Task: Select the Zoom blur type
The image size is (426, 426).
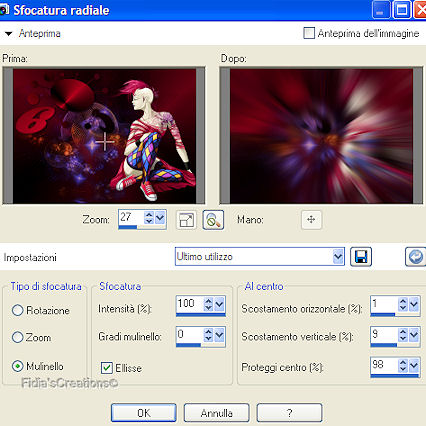Action: 17,337
